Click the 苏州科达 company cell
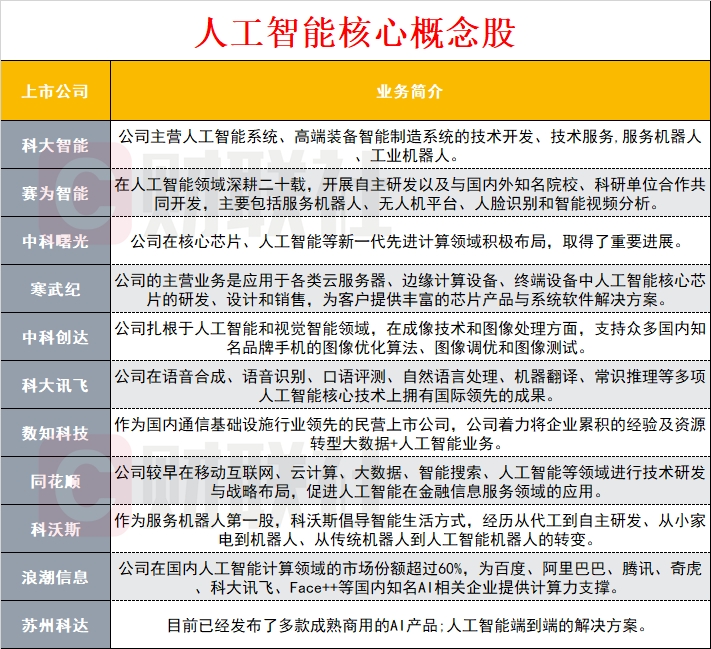 (x=55, y=625)
